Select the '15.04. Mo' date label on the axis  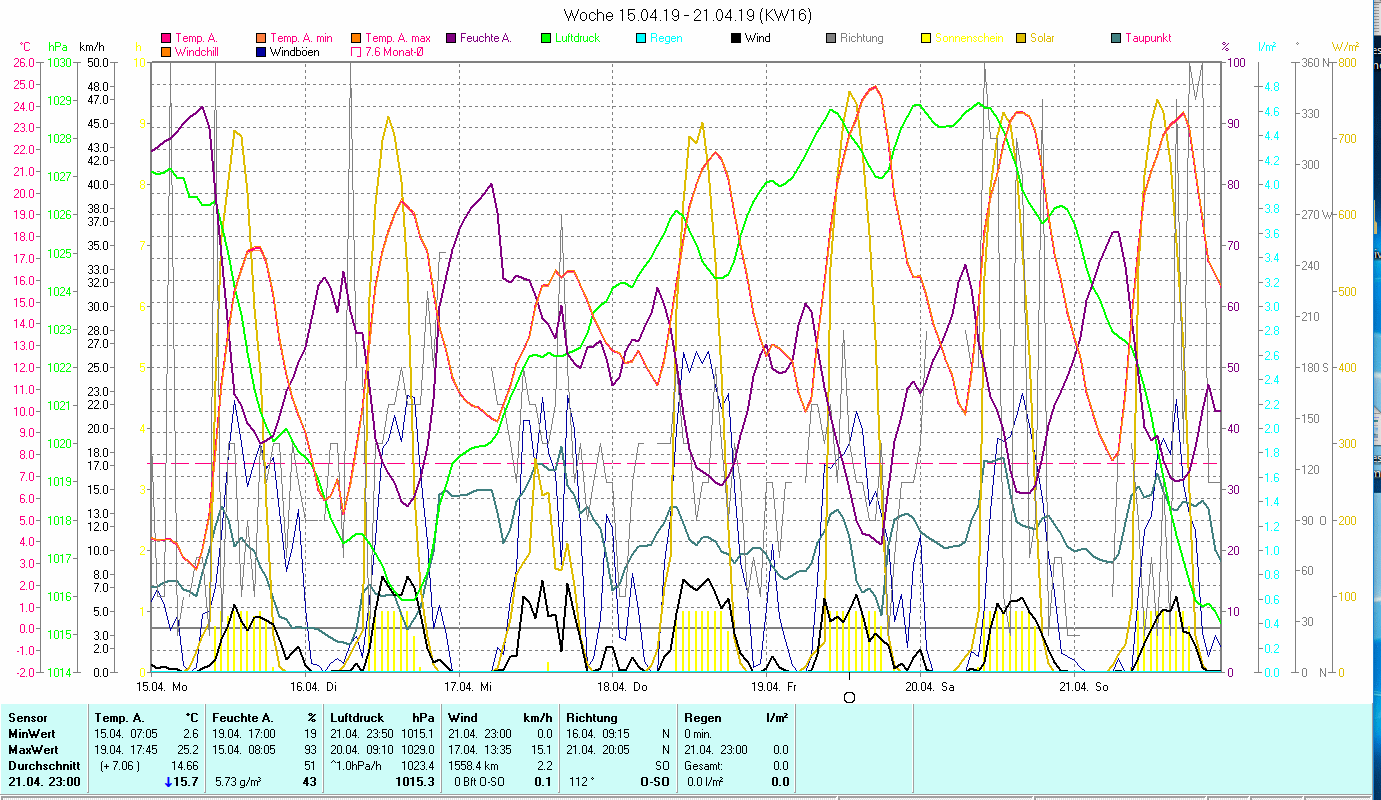click(x=162, y=686)
